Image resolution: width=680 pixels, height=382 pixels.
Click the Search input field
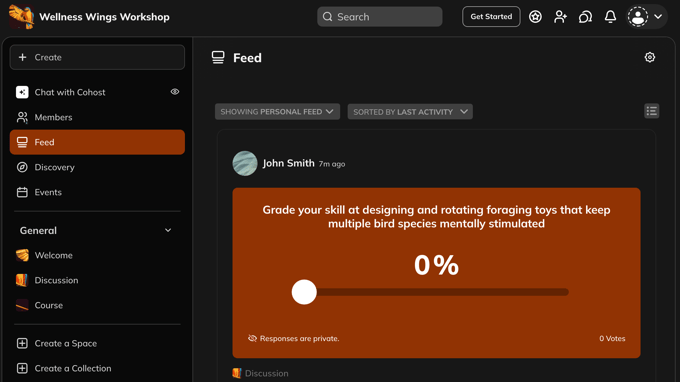[379, 17]
